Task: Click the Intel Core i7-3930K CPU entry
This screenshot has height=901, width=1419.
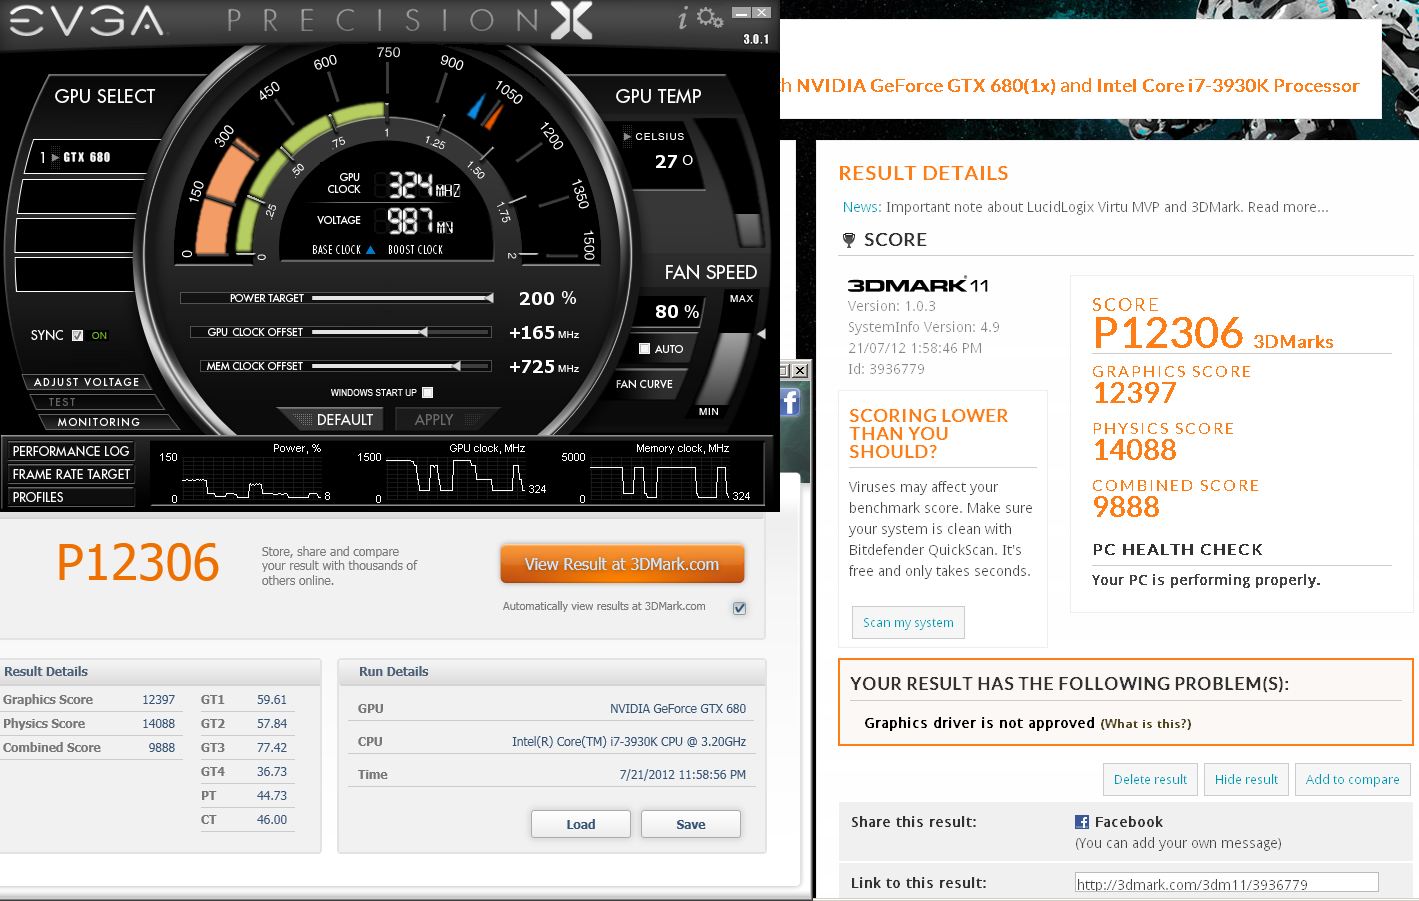Action: click(x=628, y=742)
